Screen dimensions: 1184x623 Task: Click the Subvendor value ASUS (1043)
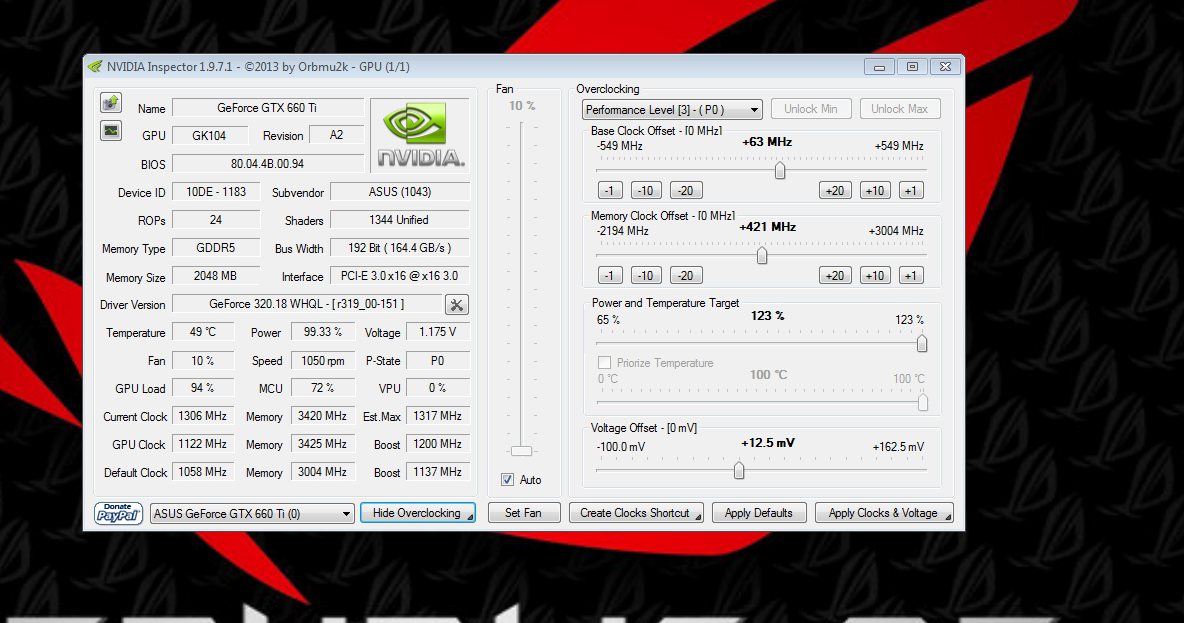click(x=399, y=192)
